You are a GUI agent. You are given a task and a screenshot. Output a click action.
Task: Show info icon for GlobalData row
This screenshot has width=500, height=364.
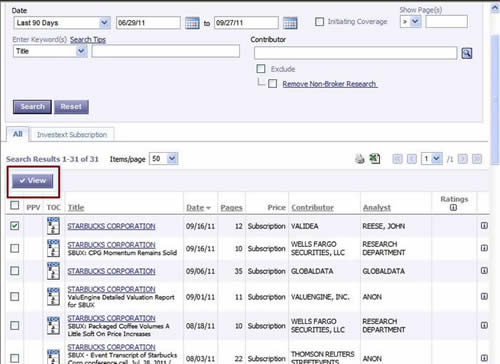click(x=484, y=270)
